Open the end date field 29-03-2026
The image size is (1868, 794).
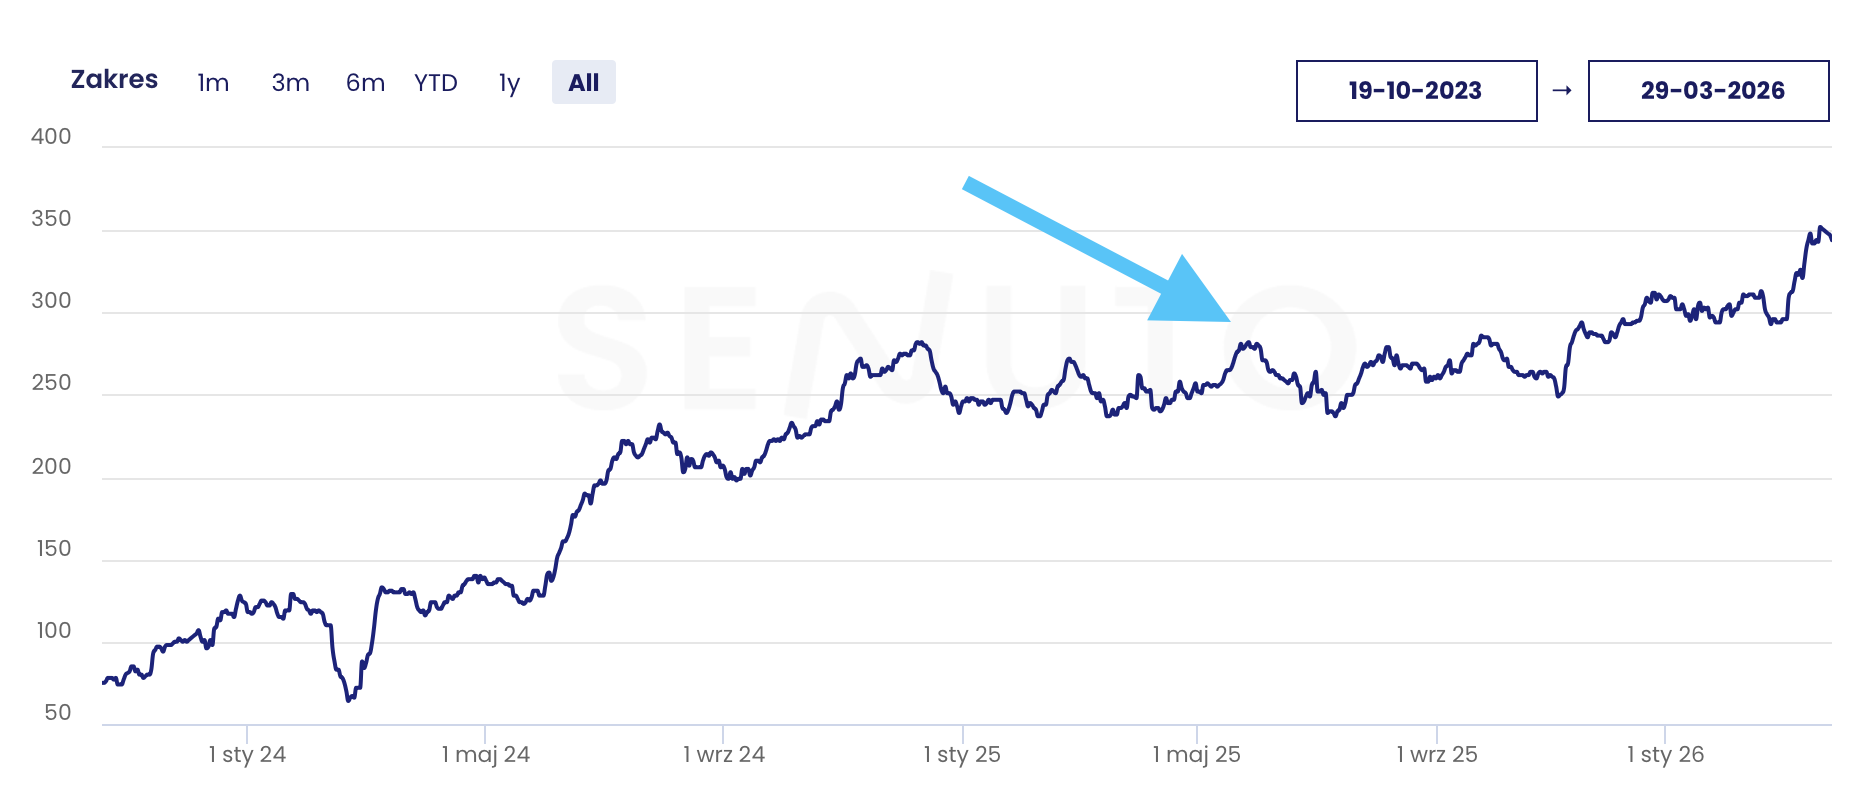point(1708,91)
